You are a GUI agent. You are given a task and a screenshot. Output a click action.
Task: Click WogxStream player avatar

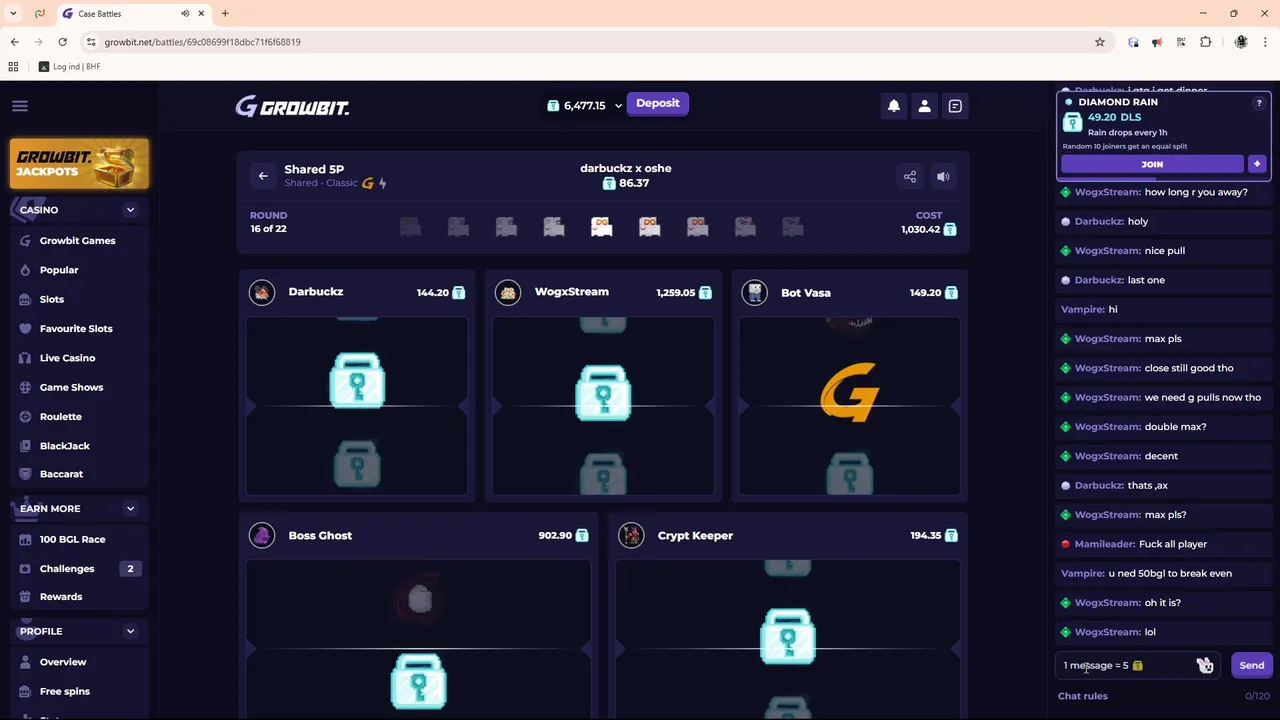pyautogui.click(x=508, y=292)
